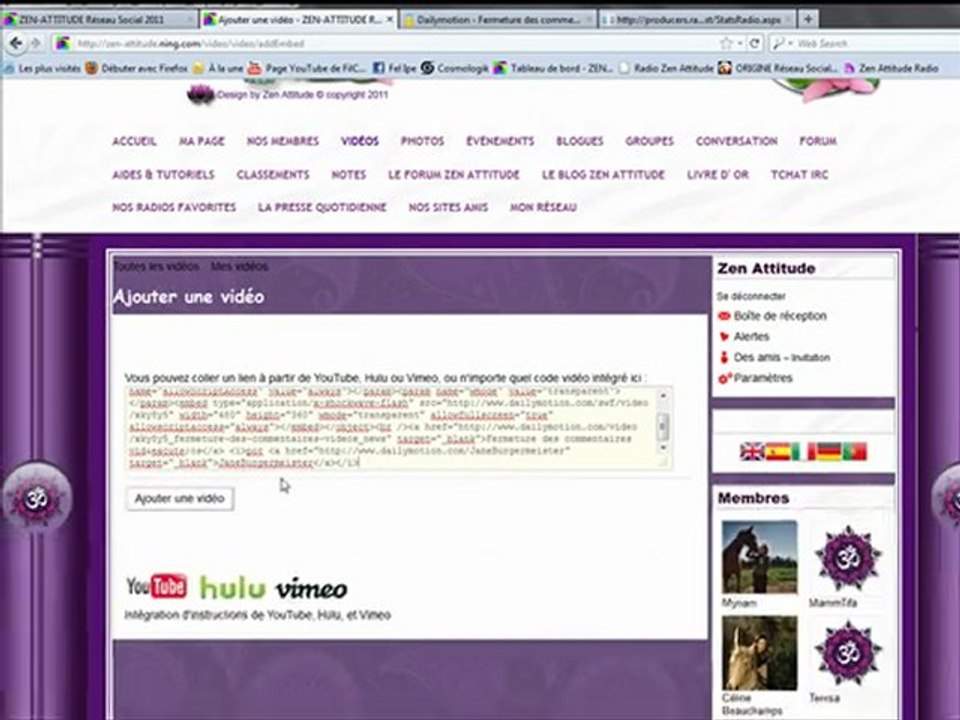The width and height of the screenshot is (960, 720).
Task: Reload the page with the refresh icon
Action: 754,43
